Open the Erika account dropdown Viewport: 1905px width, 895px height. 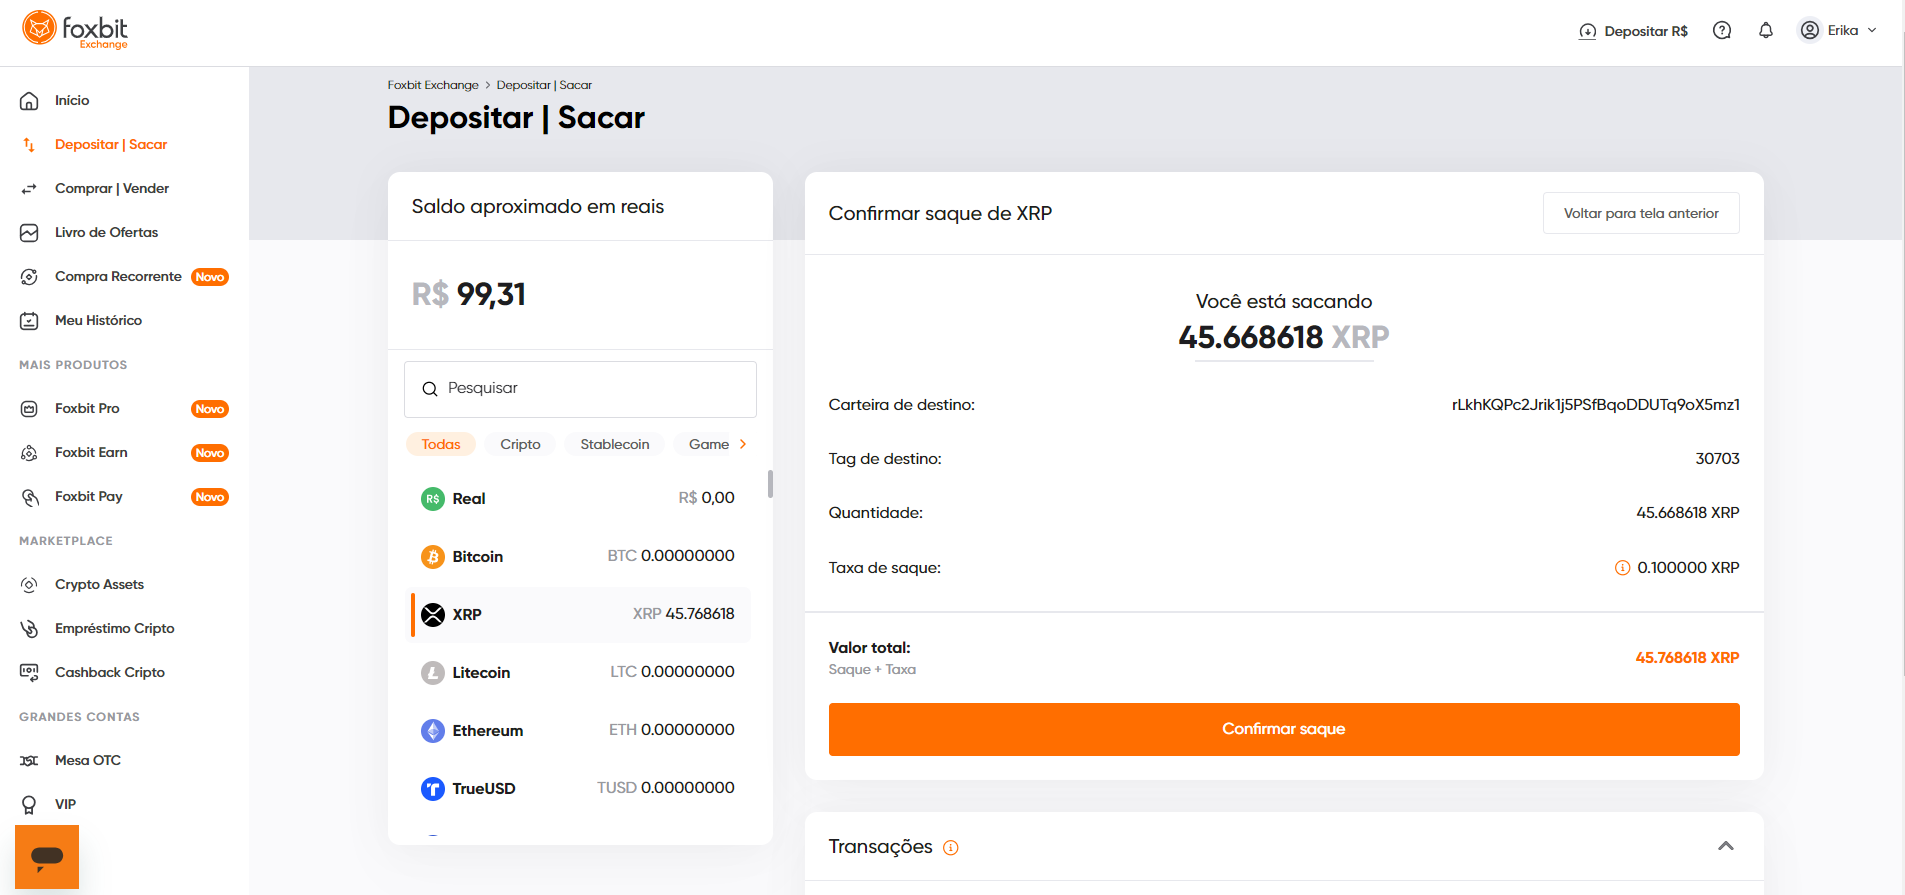point(1838,31)
